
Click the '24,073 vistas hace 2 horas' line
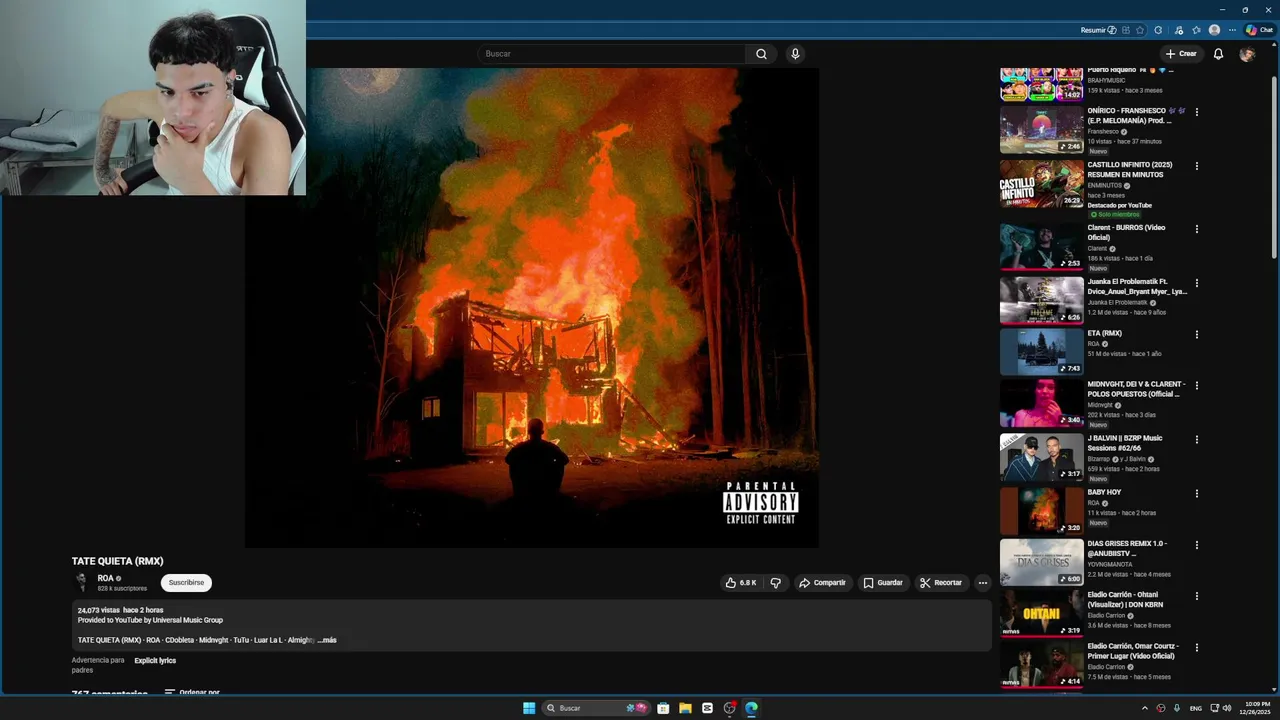(x=120, y=610)
